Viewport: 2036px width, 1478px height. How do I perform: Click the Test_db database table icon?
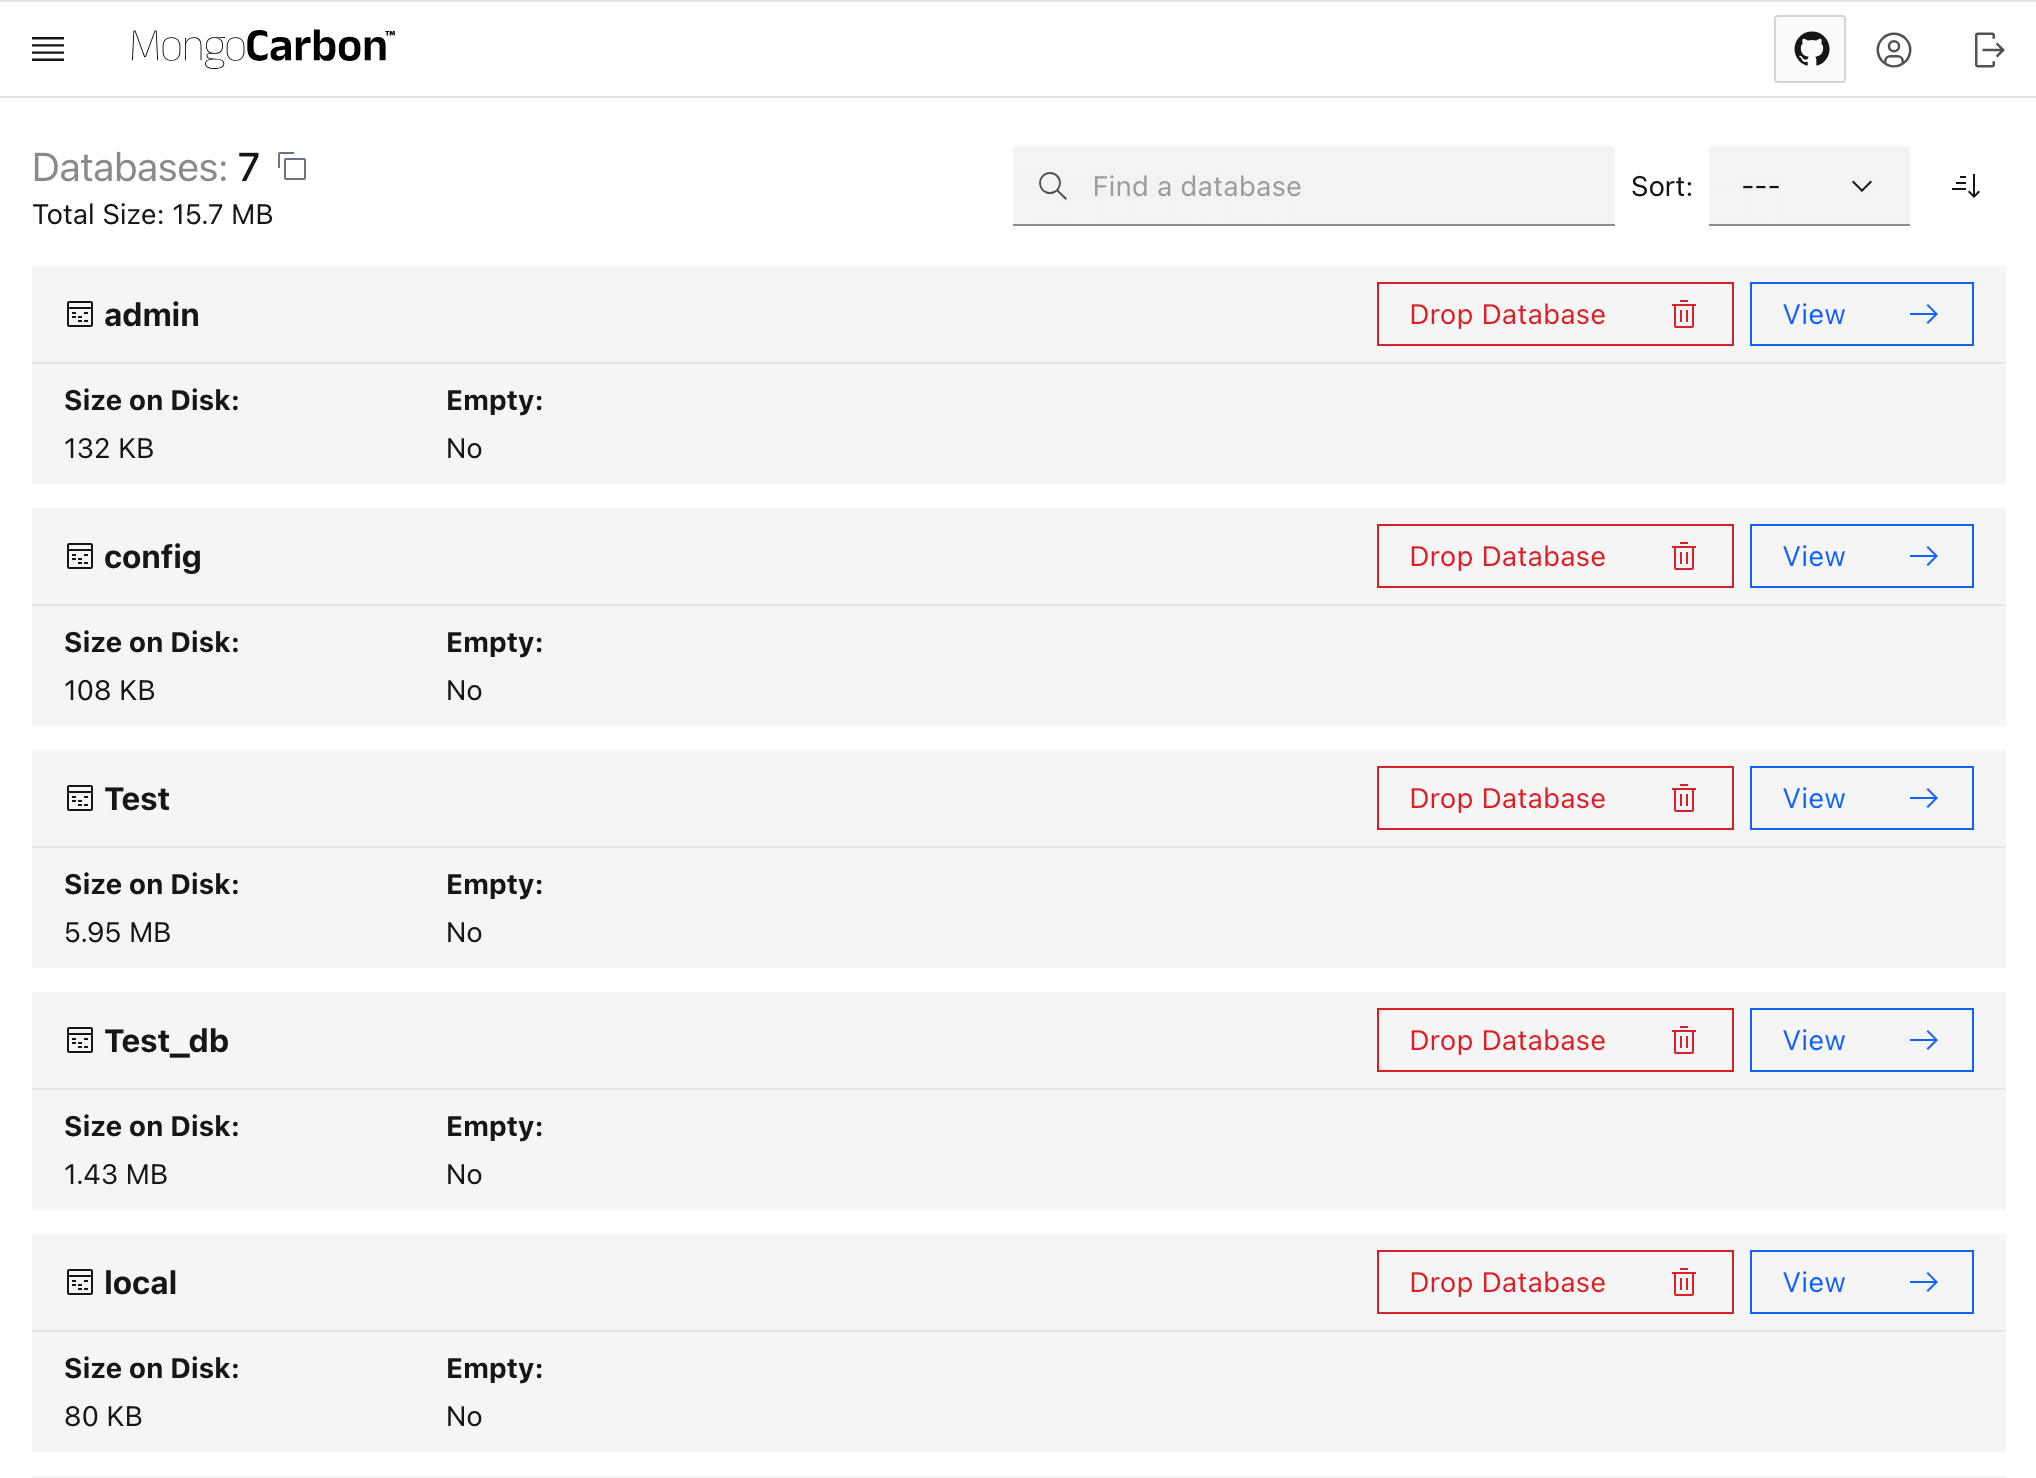tap(80, 1041)
